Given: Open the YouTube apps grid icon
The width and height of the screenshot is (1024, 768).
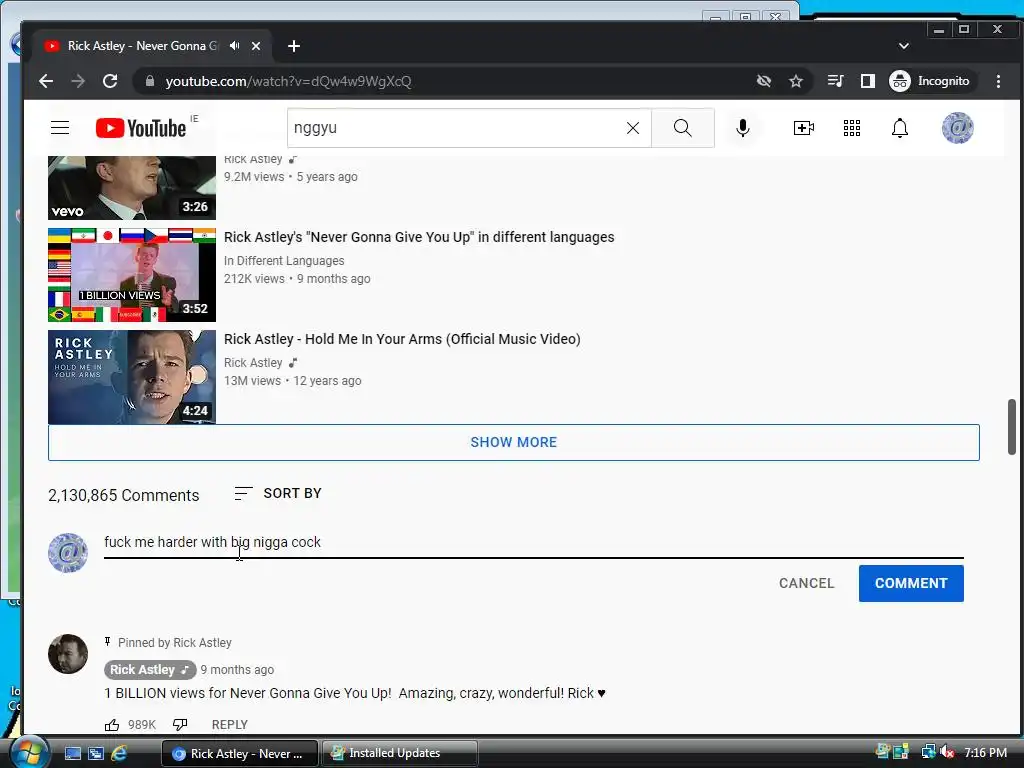Looking at the screenshot, I should click(852, 128).
